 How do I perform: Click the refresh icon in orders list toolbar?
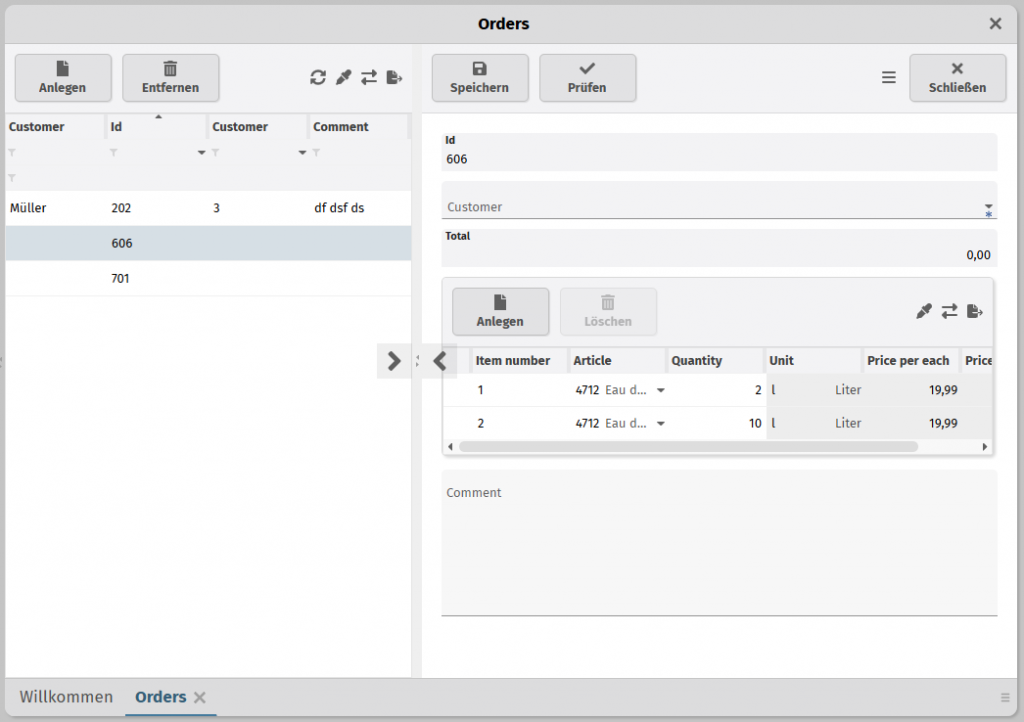point(318,78)
